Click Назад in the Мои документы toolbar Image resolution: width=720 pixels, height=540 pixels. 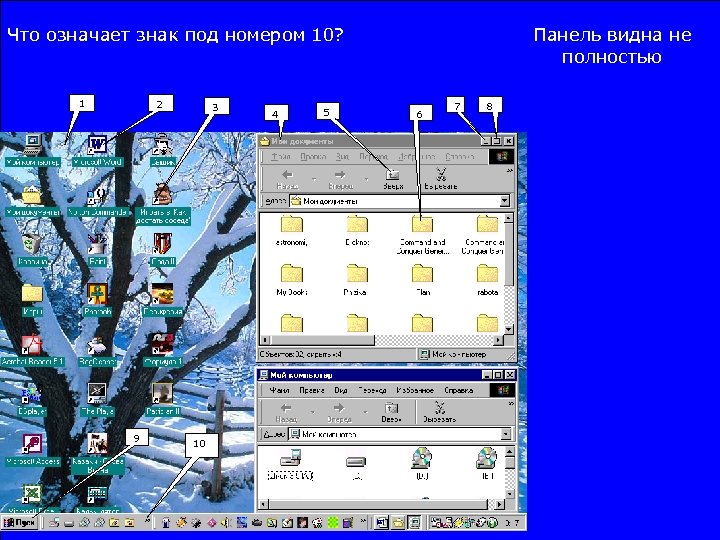[x=288, y=179]
